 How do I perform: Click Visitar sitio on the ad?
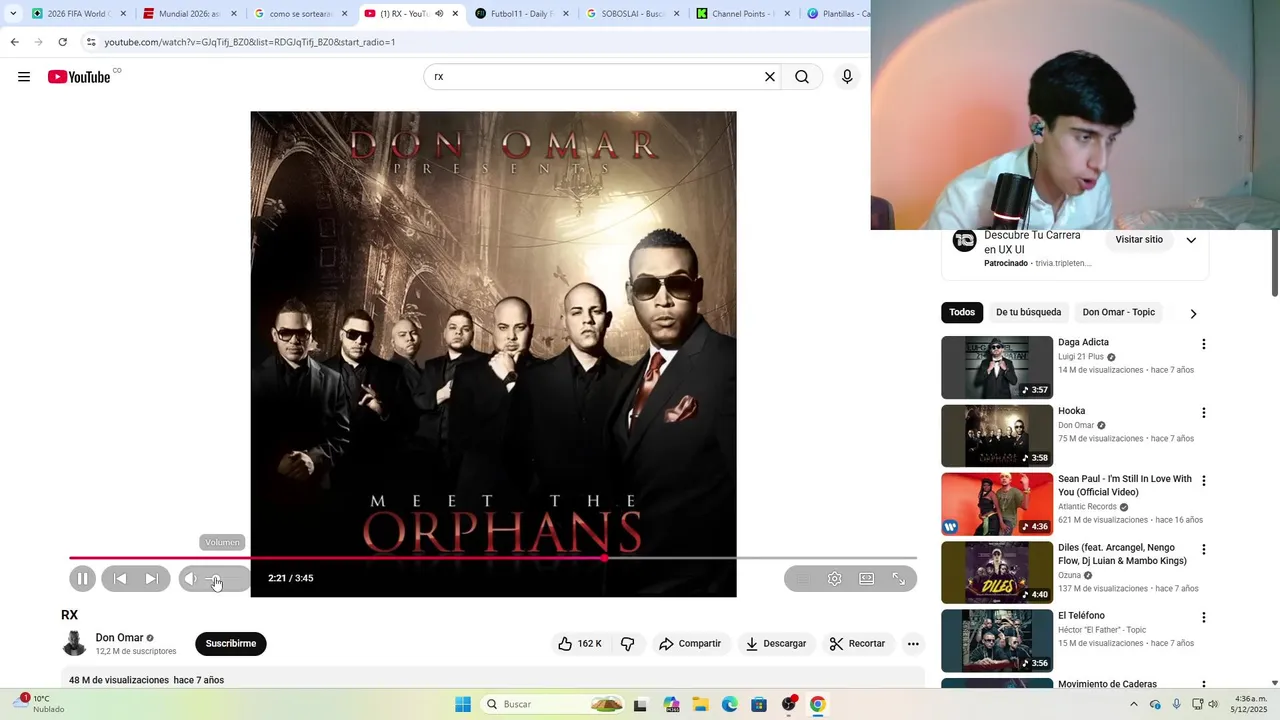(1139, 240)
